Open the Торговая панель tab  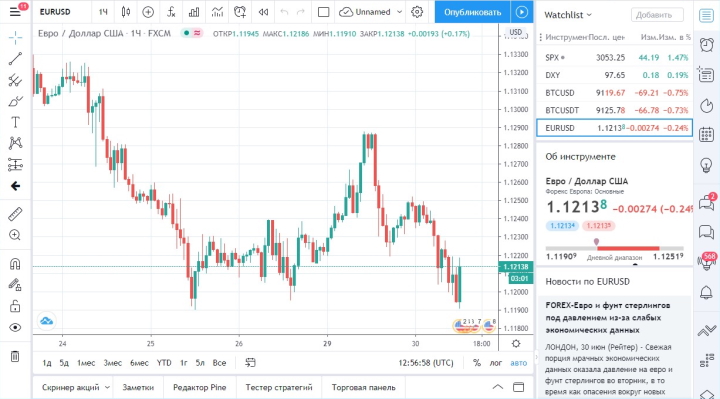point(364,387)
